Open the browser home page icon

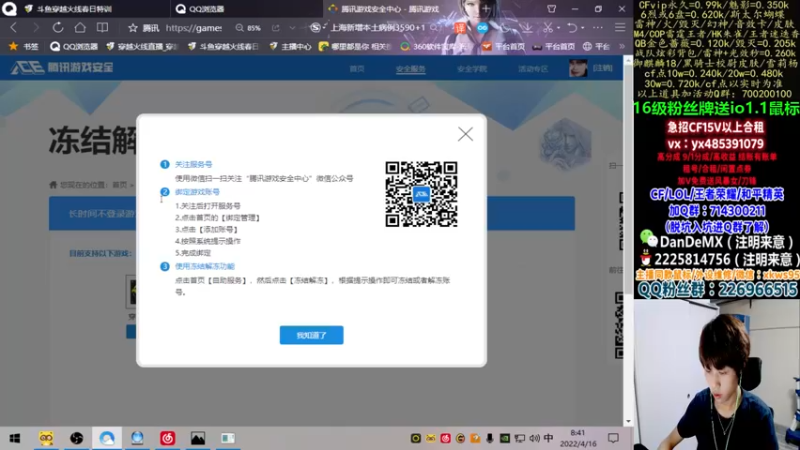pyautogui.click(x=80, y=28)
